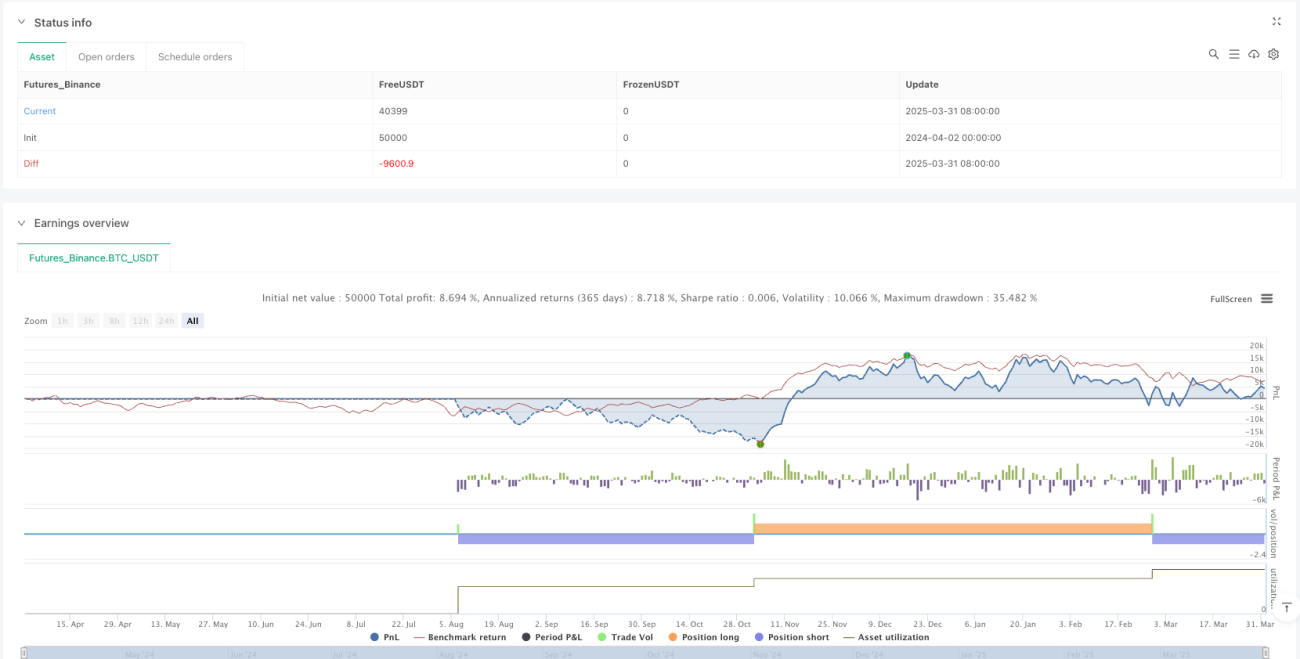Screen dimensions: 1300x659
Task: Click the -9600.9 Diff value
Action: 396,163
